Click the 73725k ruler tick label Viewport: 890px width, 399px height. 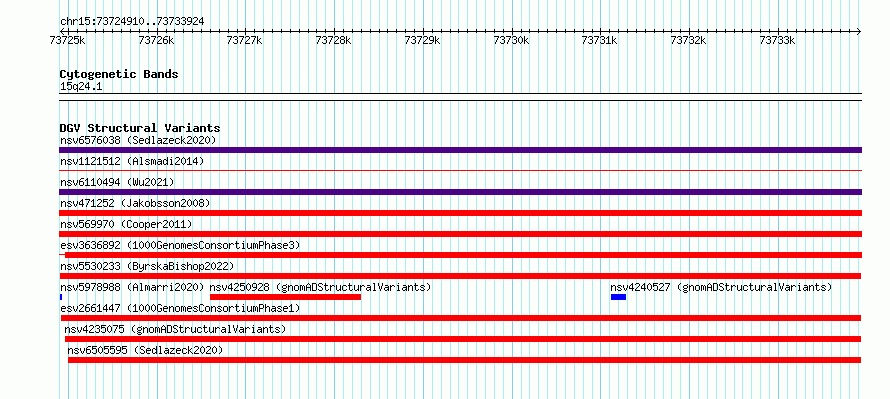(68, 40)
